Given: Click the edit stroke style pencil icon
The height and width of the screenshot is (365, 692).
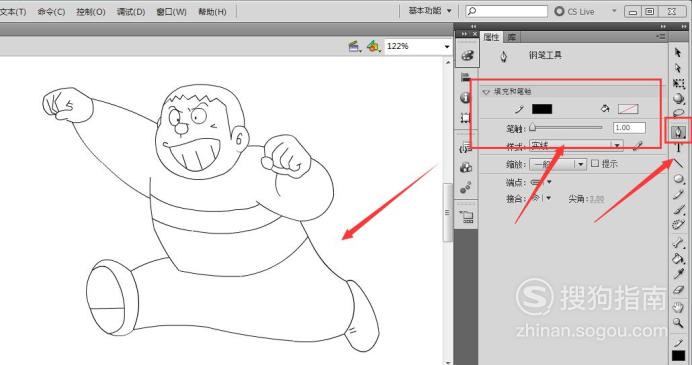Looking at the screenshot, I should pyautogui.click(x=637, y=145).
